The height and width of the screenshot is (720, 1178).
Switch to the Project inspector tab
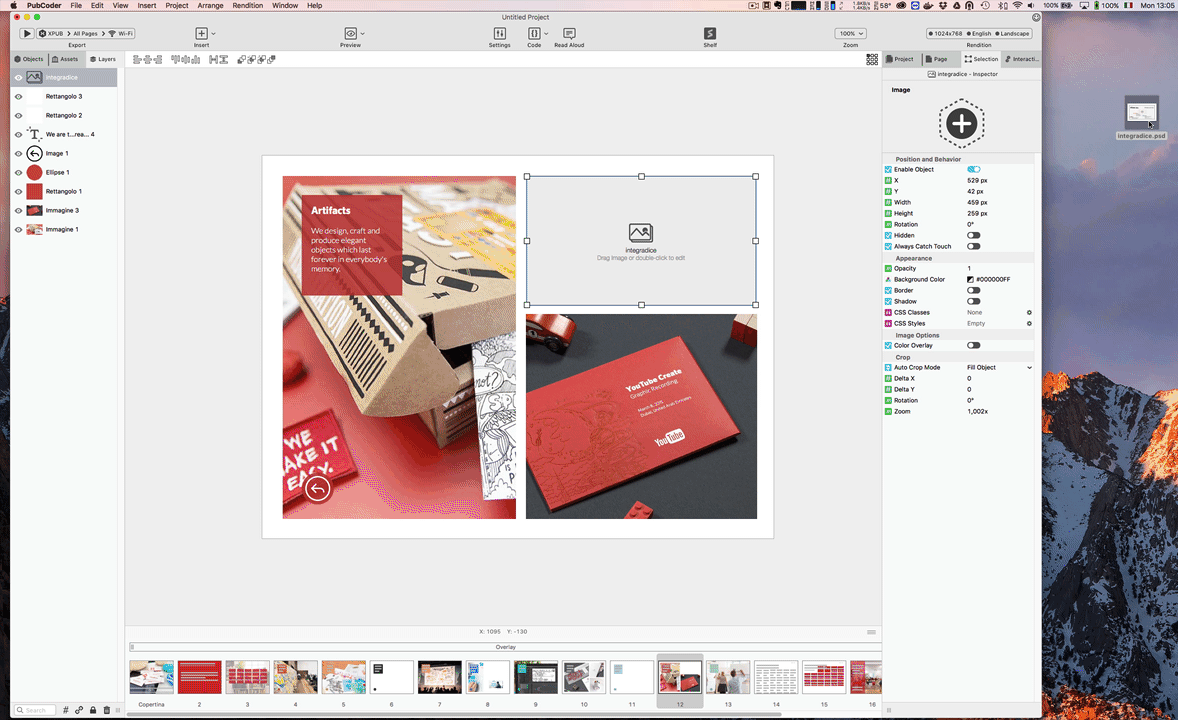coord(900,59)
